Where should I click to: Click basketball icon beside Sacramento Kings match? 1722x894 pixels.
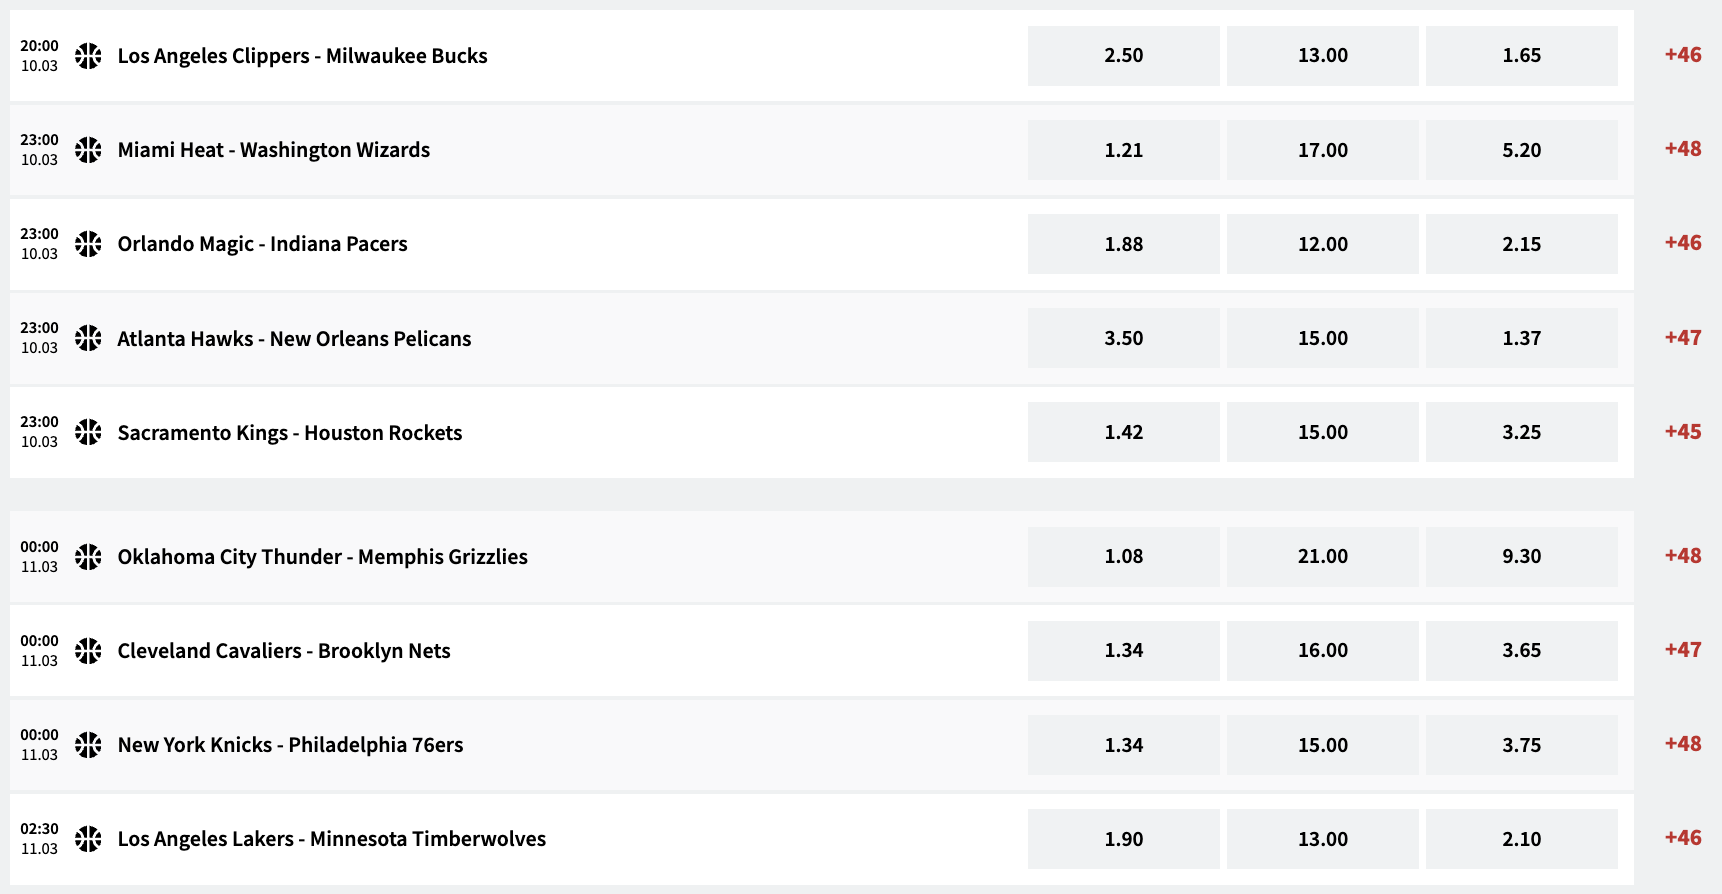click(88, 432)
